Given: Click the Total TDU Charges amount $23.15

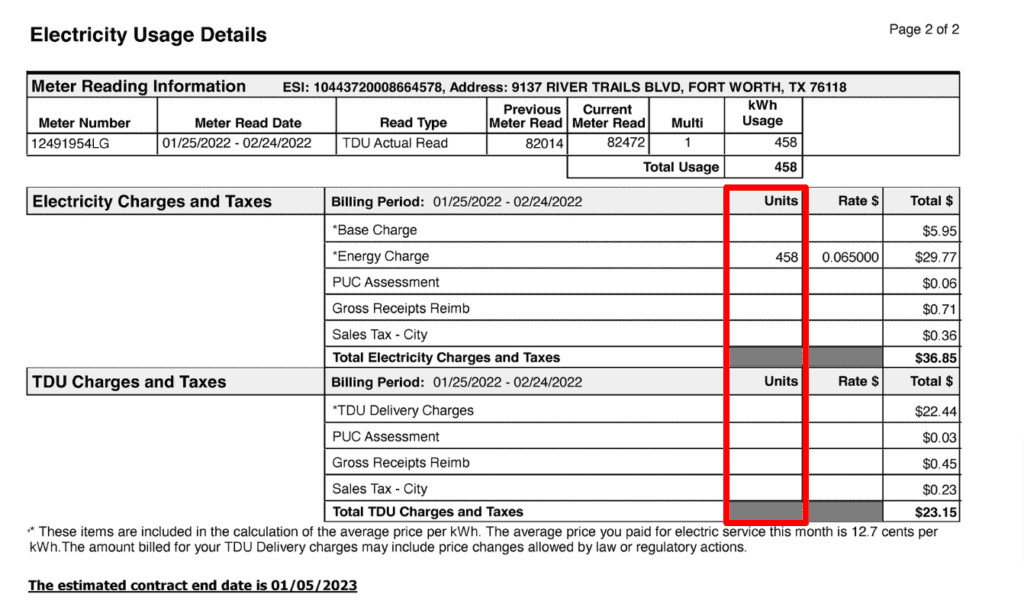Looking at the screenshot, I should click(x=935, y=511).
